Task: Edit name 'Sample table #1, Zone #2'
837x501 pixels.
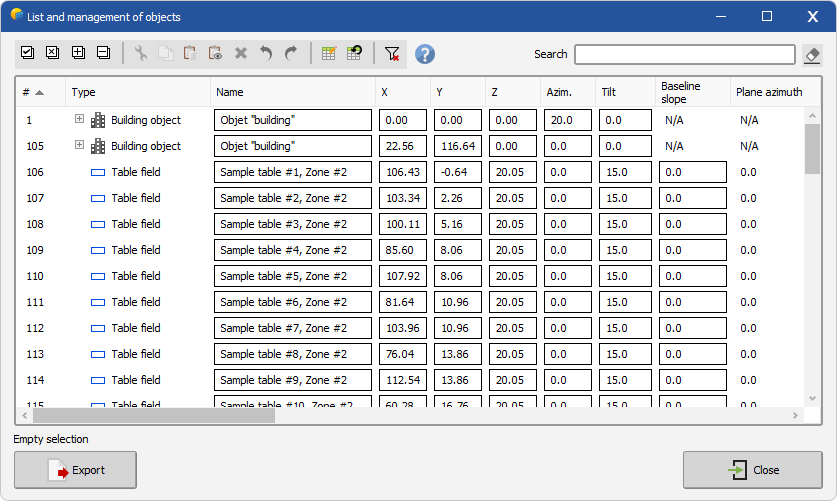Action: click(293, 172)
